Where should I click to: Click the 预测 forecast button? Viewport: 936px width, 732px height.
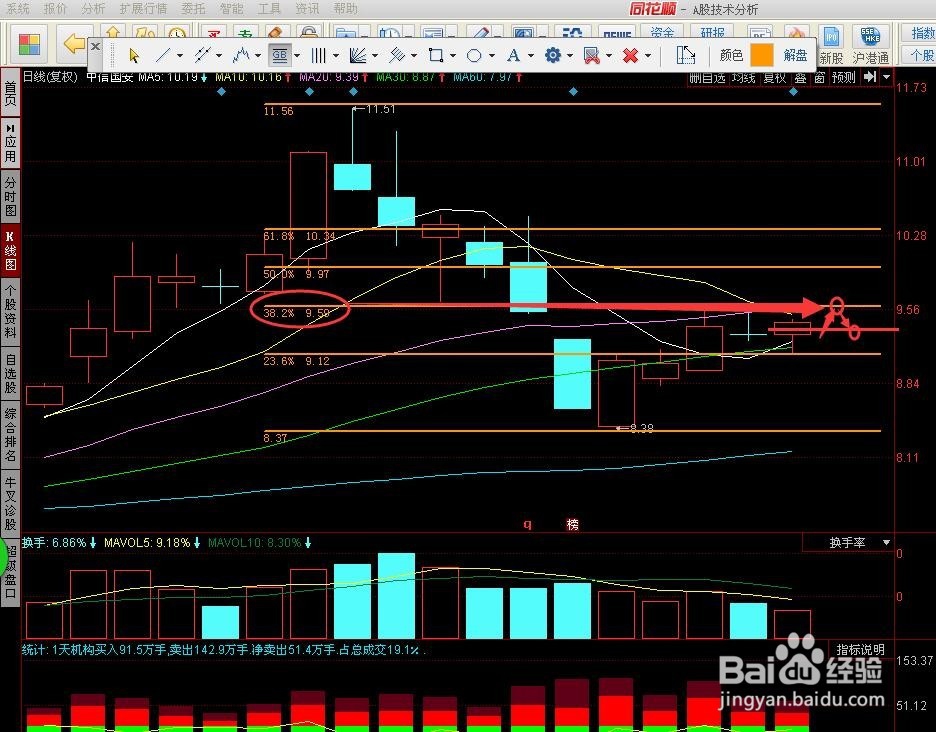point(844,77)
